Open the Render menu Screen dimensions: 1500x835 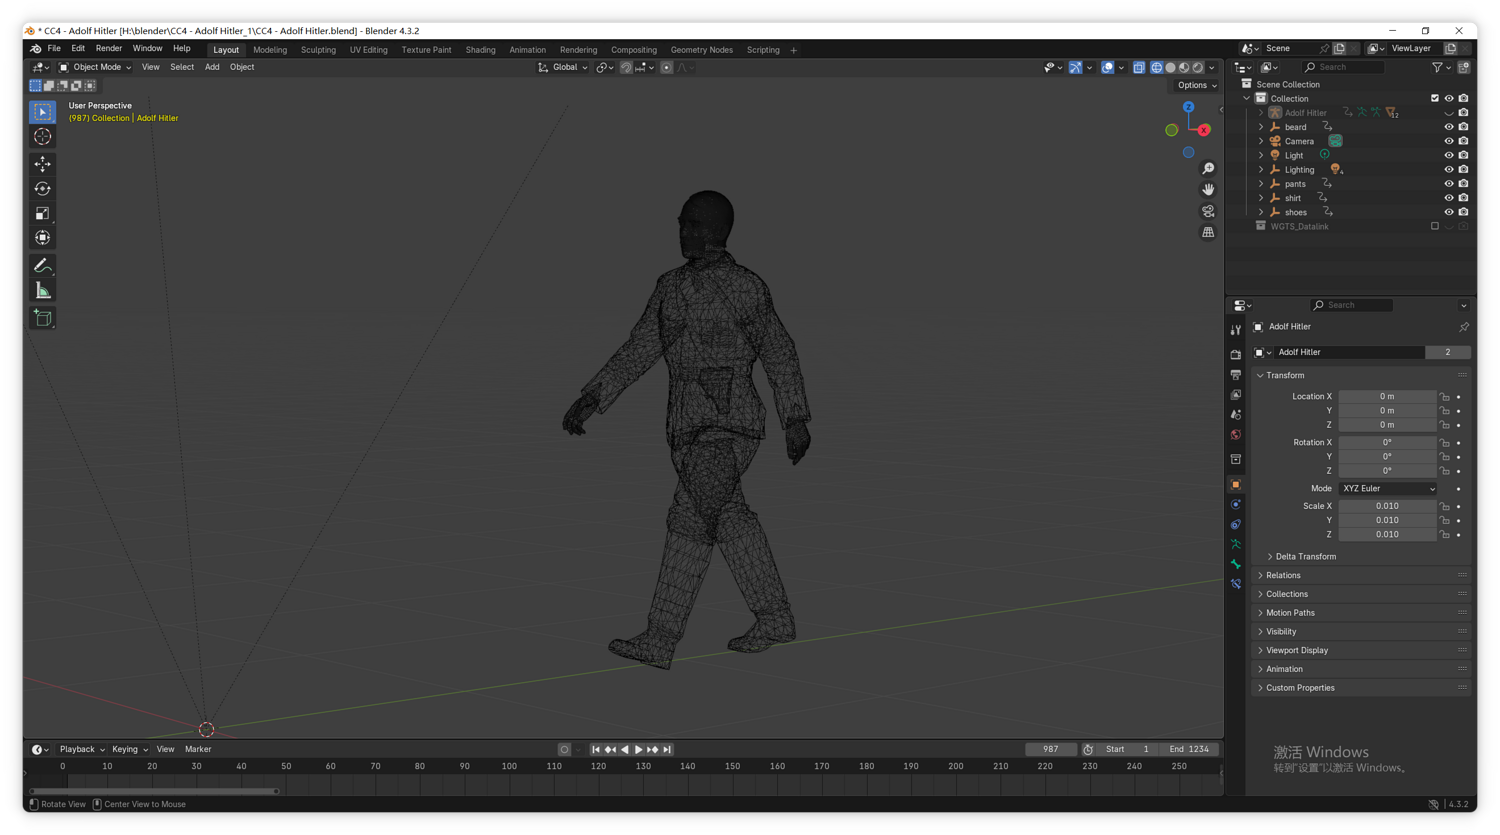(x=108, y=48)
